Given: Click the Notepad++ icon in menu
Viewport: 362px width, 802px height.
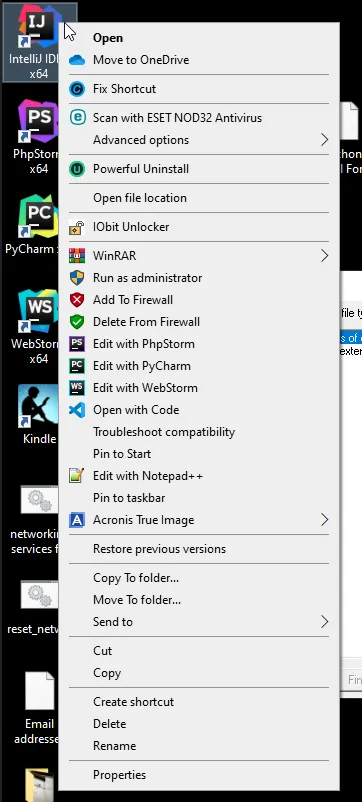Looking at the screenshot, I should point(77,476).
